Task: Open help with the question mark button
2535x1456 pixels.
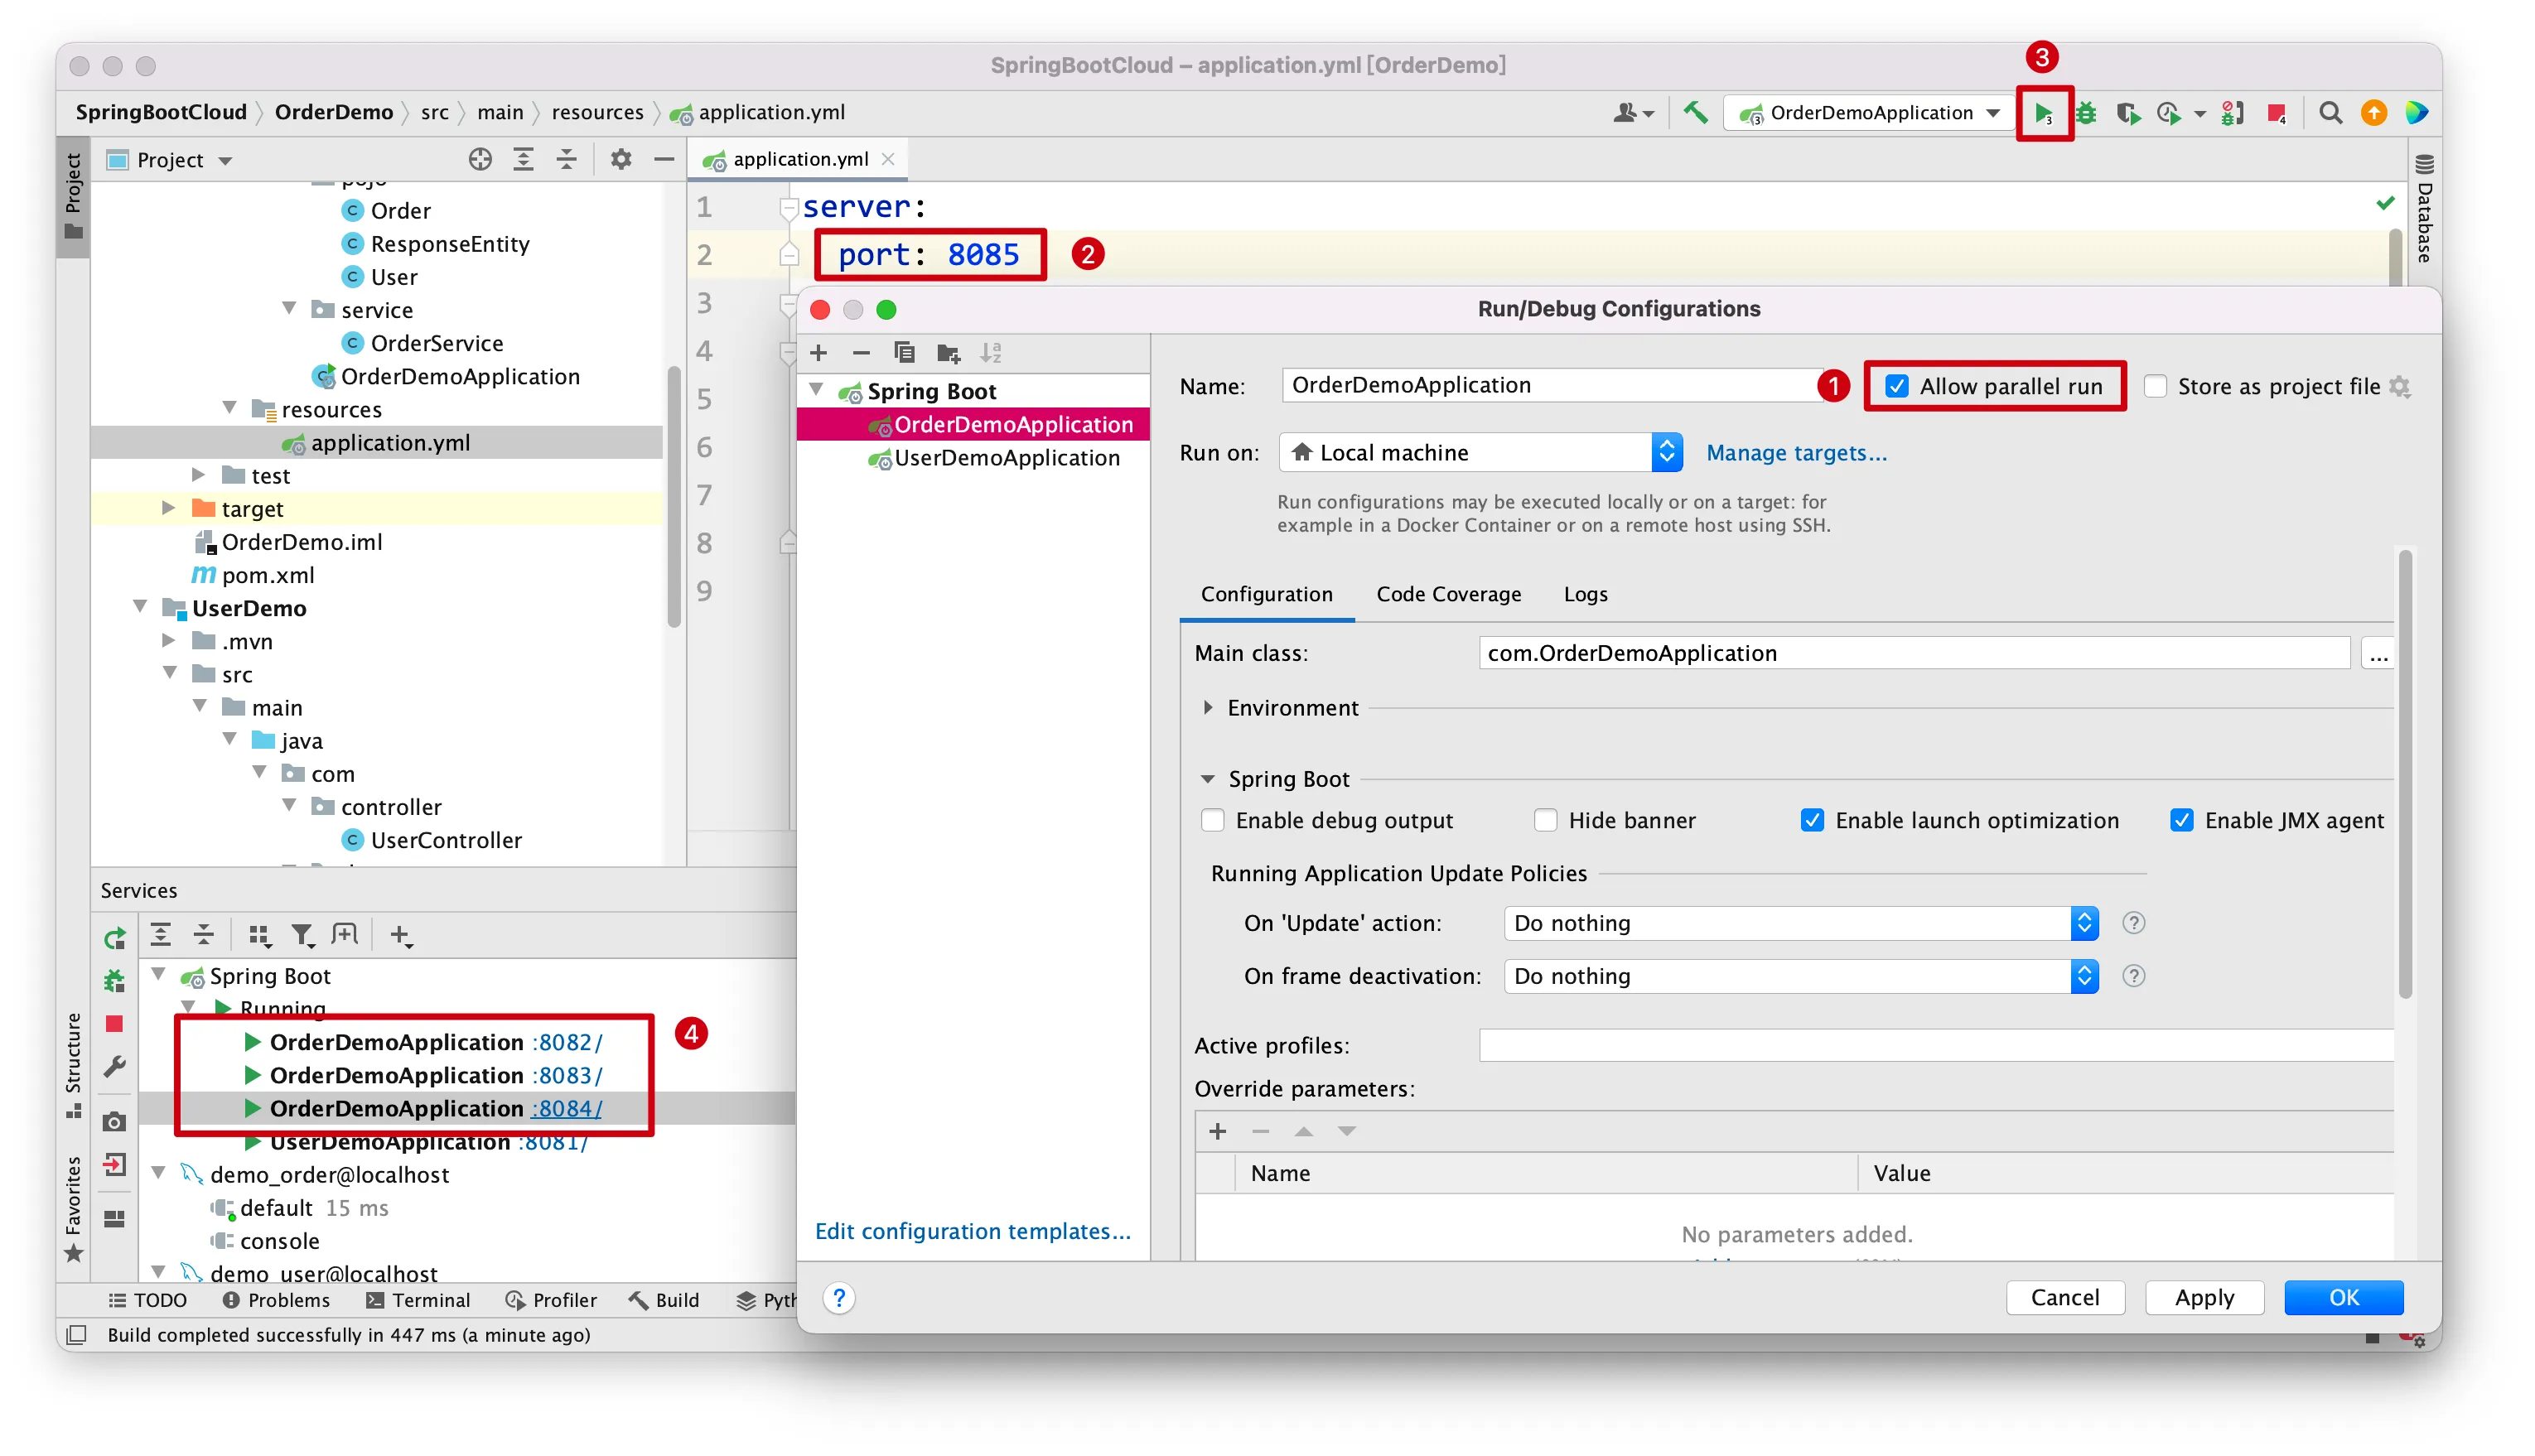Action: coord(839,1298)
